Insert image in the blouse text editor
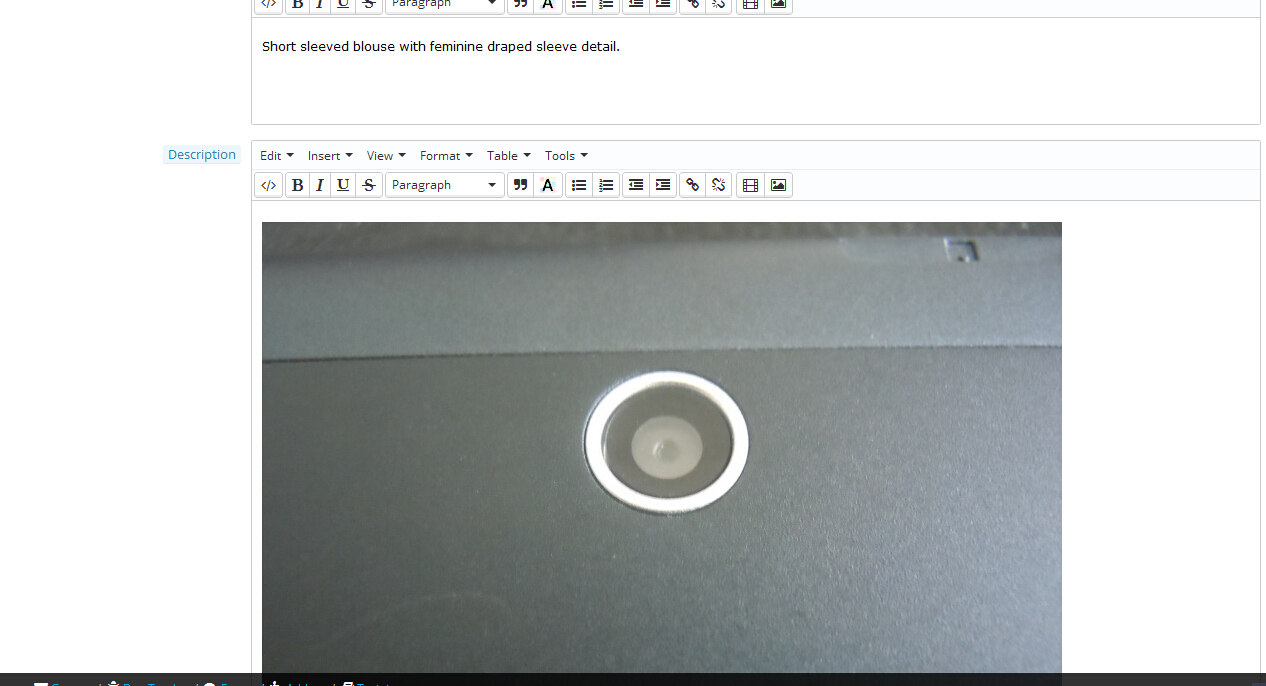The image size is (1266, 686). (778, 4)
